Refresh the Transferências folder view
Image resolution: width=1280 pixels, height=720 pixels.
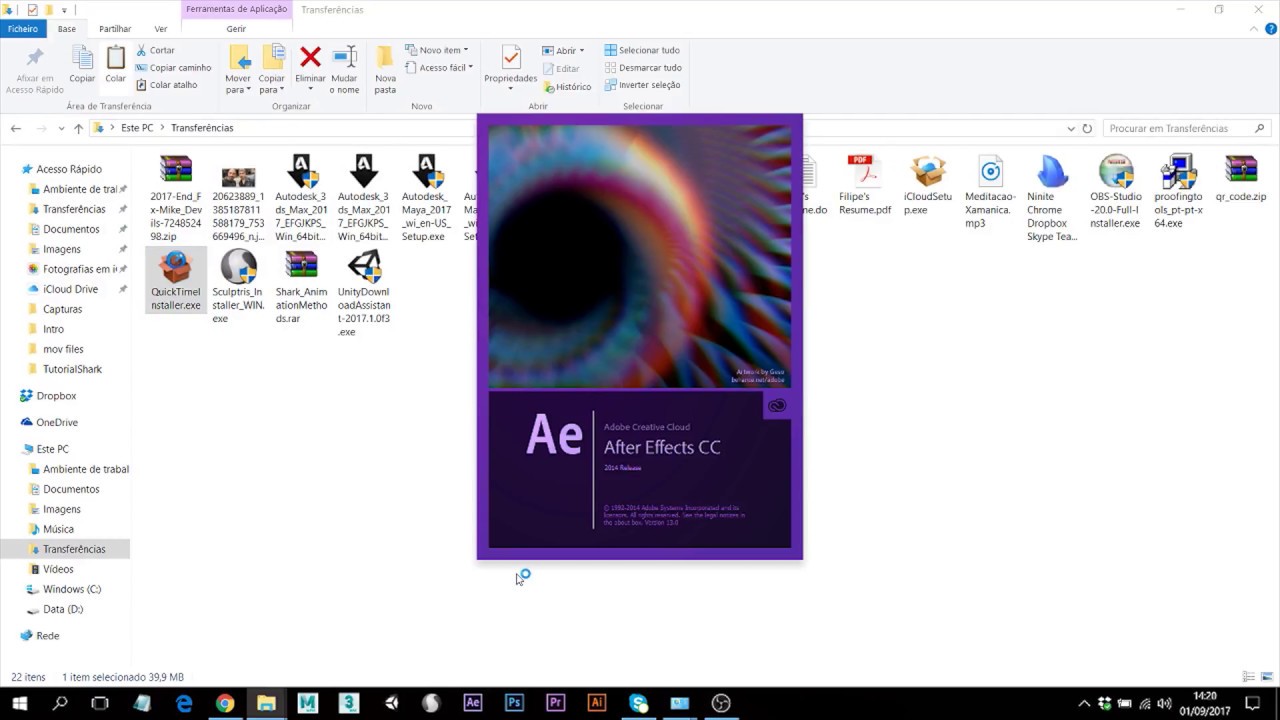(x=1088, y=128)
